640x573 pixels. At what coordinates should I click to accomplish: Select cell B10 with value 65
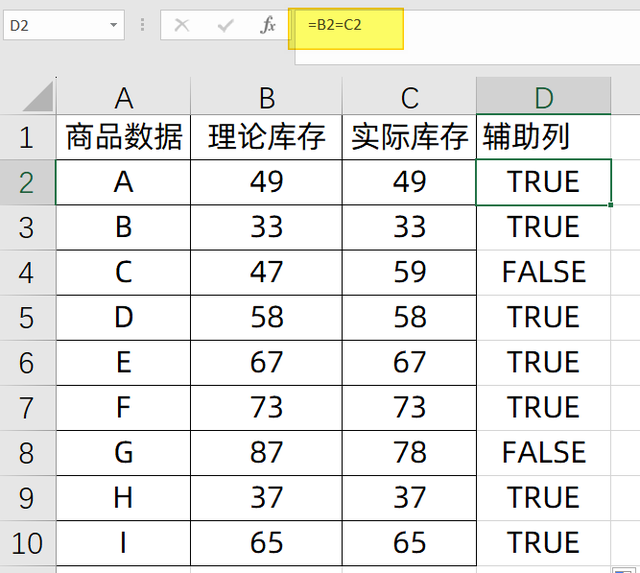pyautogui.click(x=266, y=543)
